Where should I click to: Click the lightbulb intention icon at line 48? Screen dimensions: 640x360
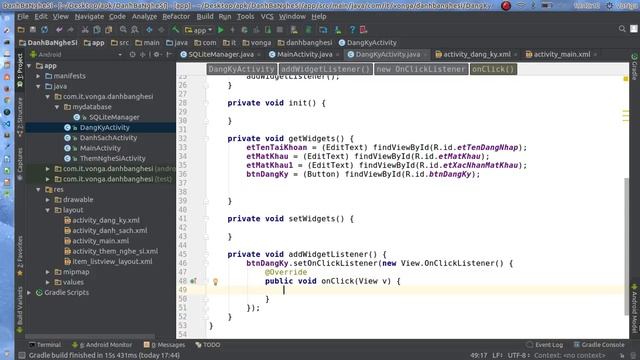(x=215, y=281)
